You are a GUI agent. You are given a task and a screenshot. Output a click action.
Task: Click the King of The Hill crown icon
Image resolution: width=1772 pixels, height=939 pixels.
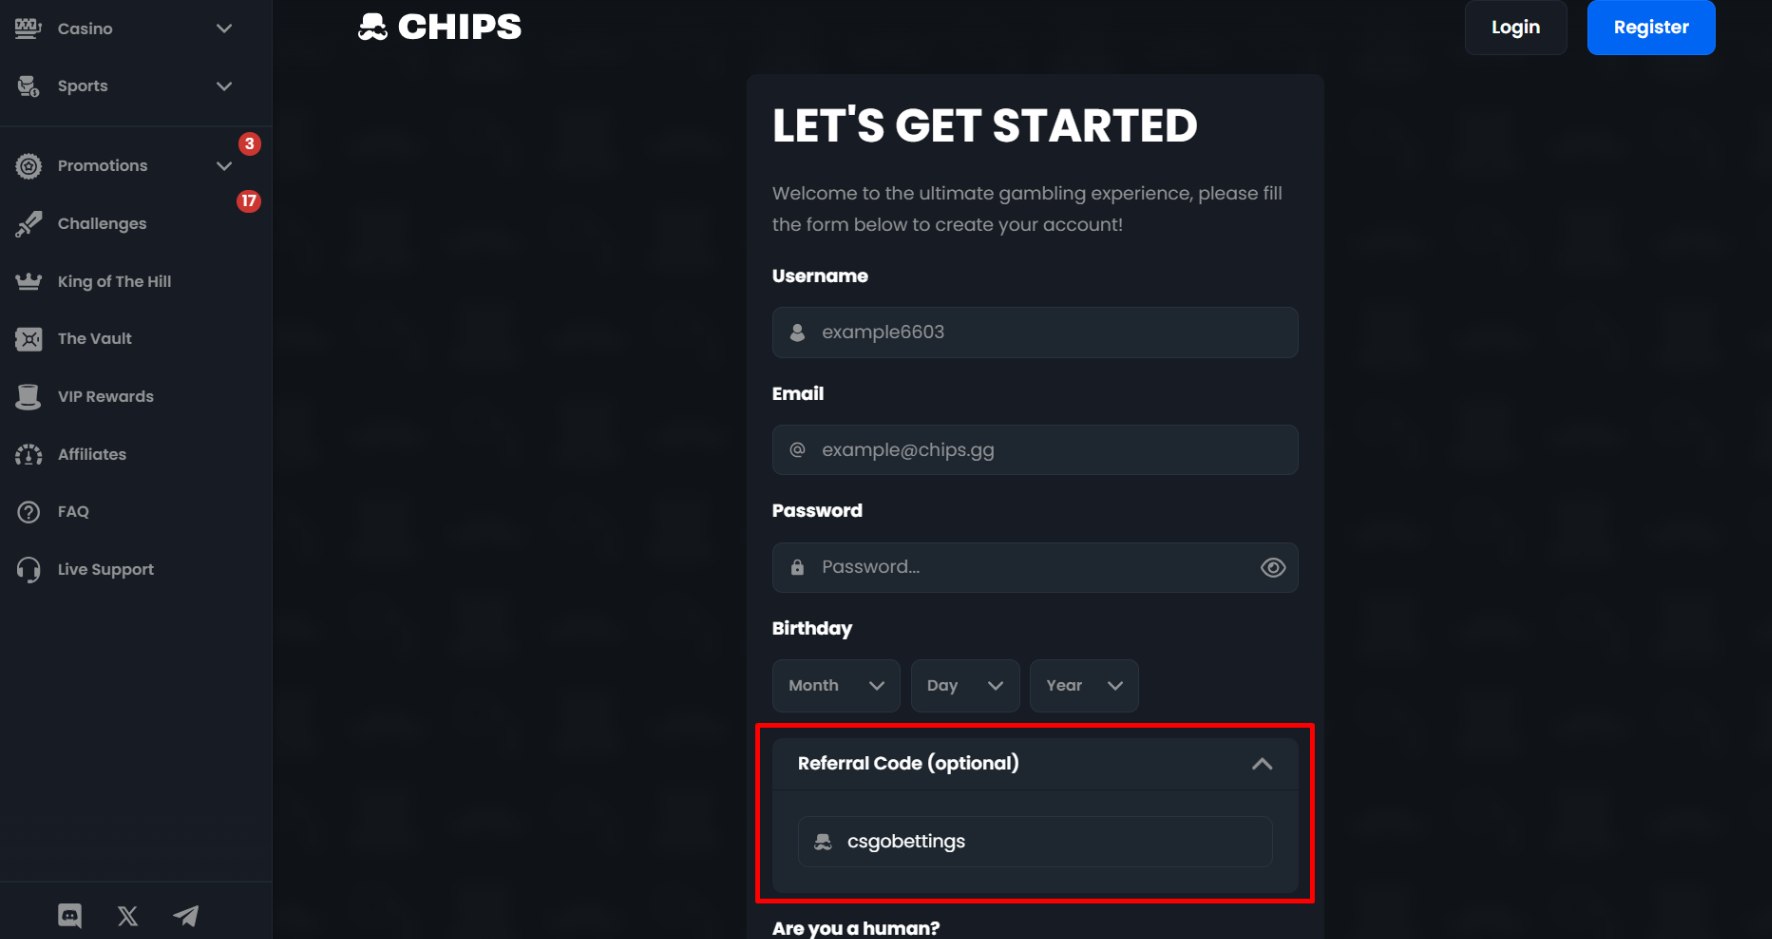pyautogui.click(x=29, y=281)
